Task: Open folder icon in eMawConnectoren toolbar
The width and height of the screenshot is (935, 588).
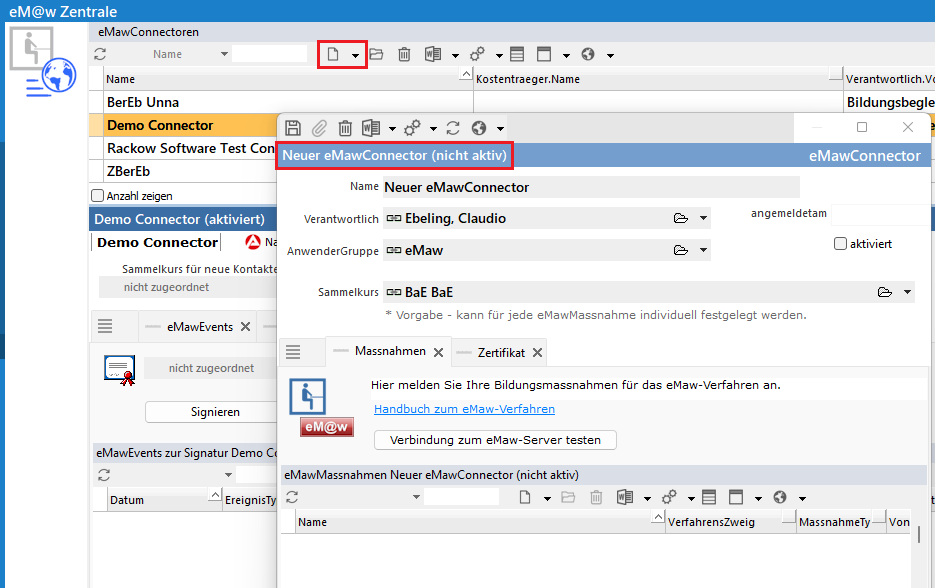Action: [376, 54]
